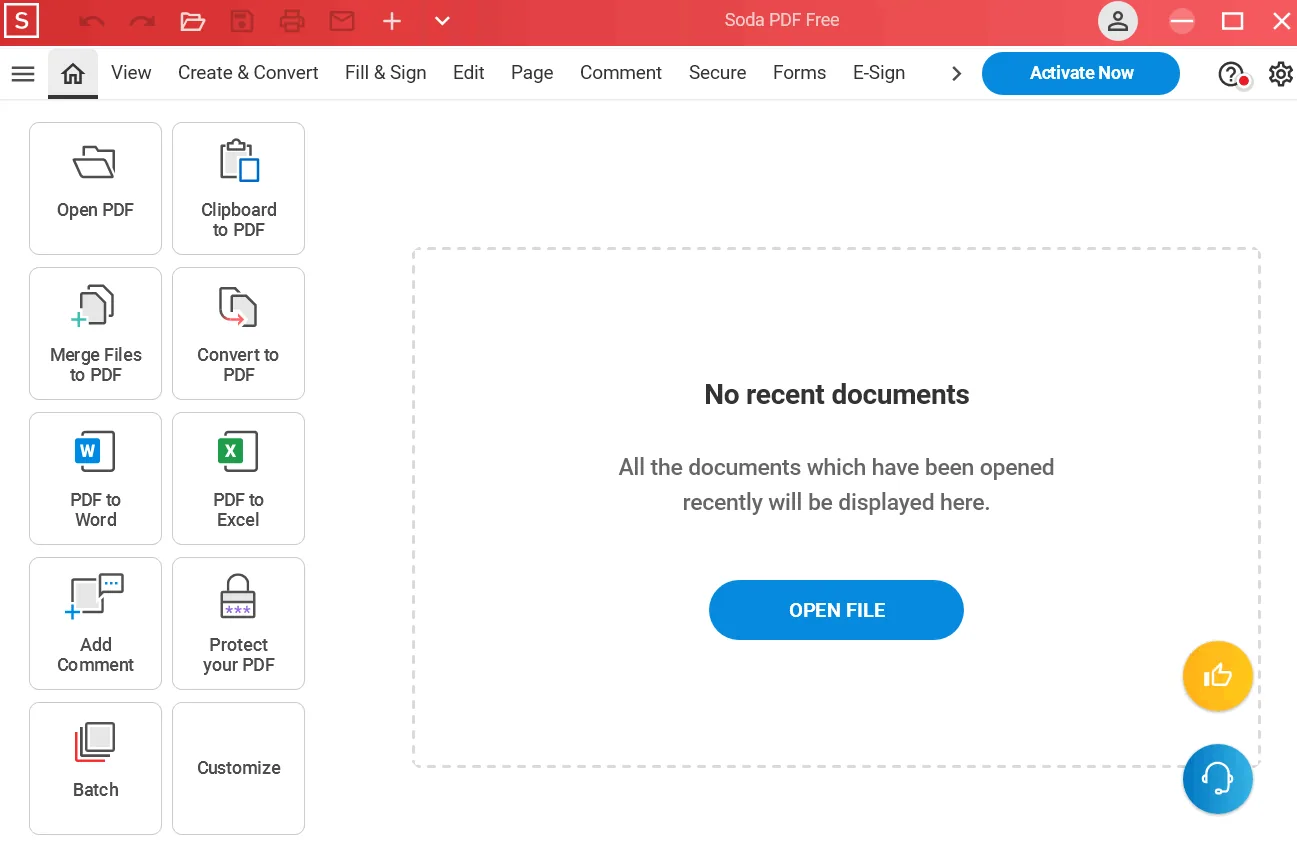Viewport: 1297px width, 858px height.
Task: Open the user account profile icon
Action: (x=1118, y=21)
